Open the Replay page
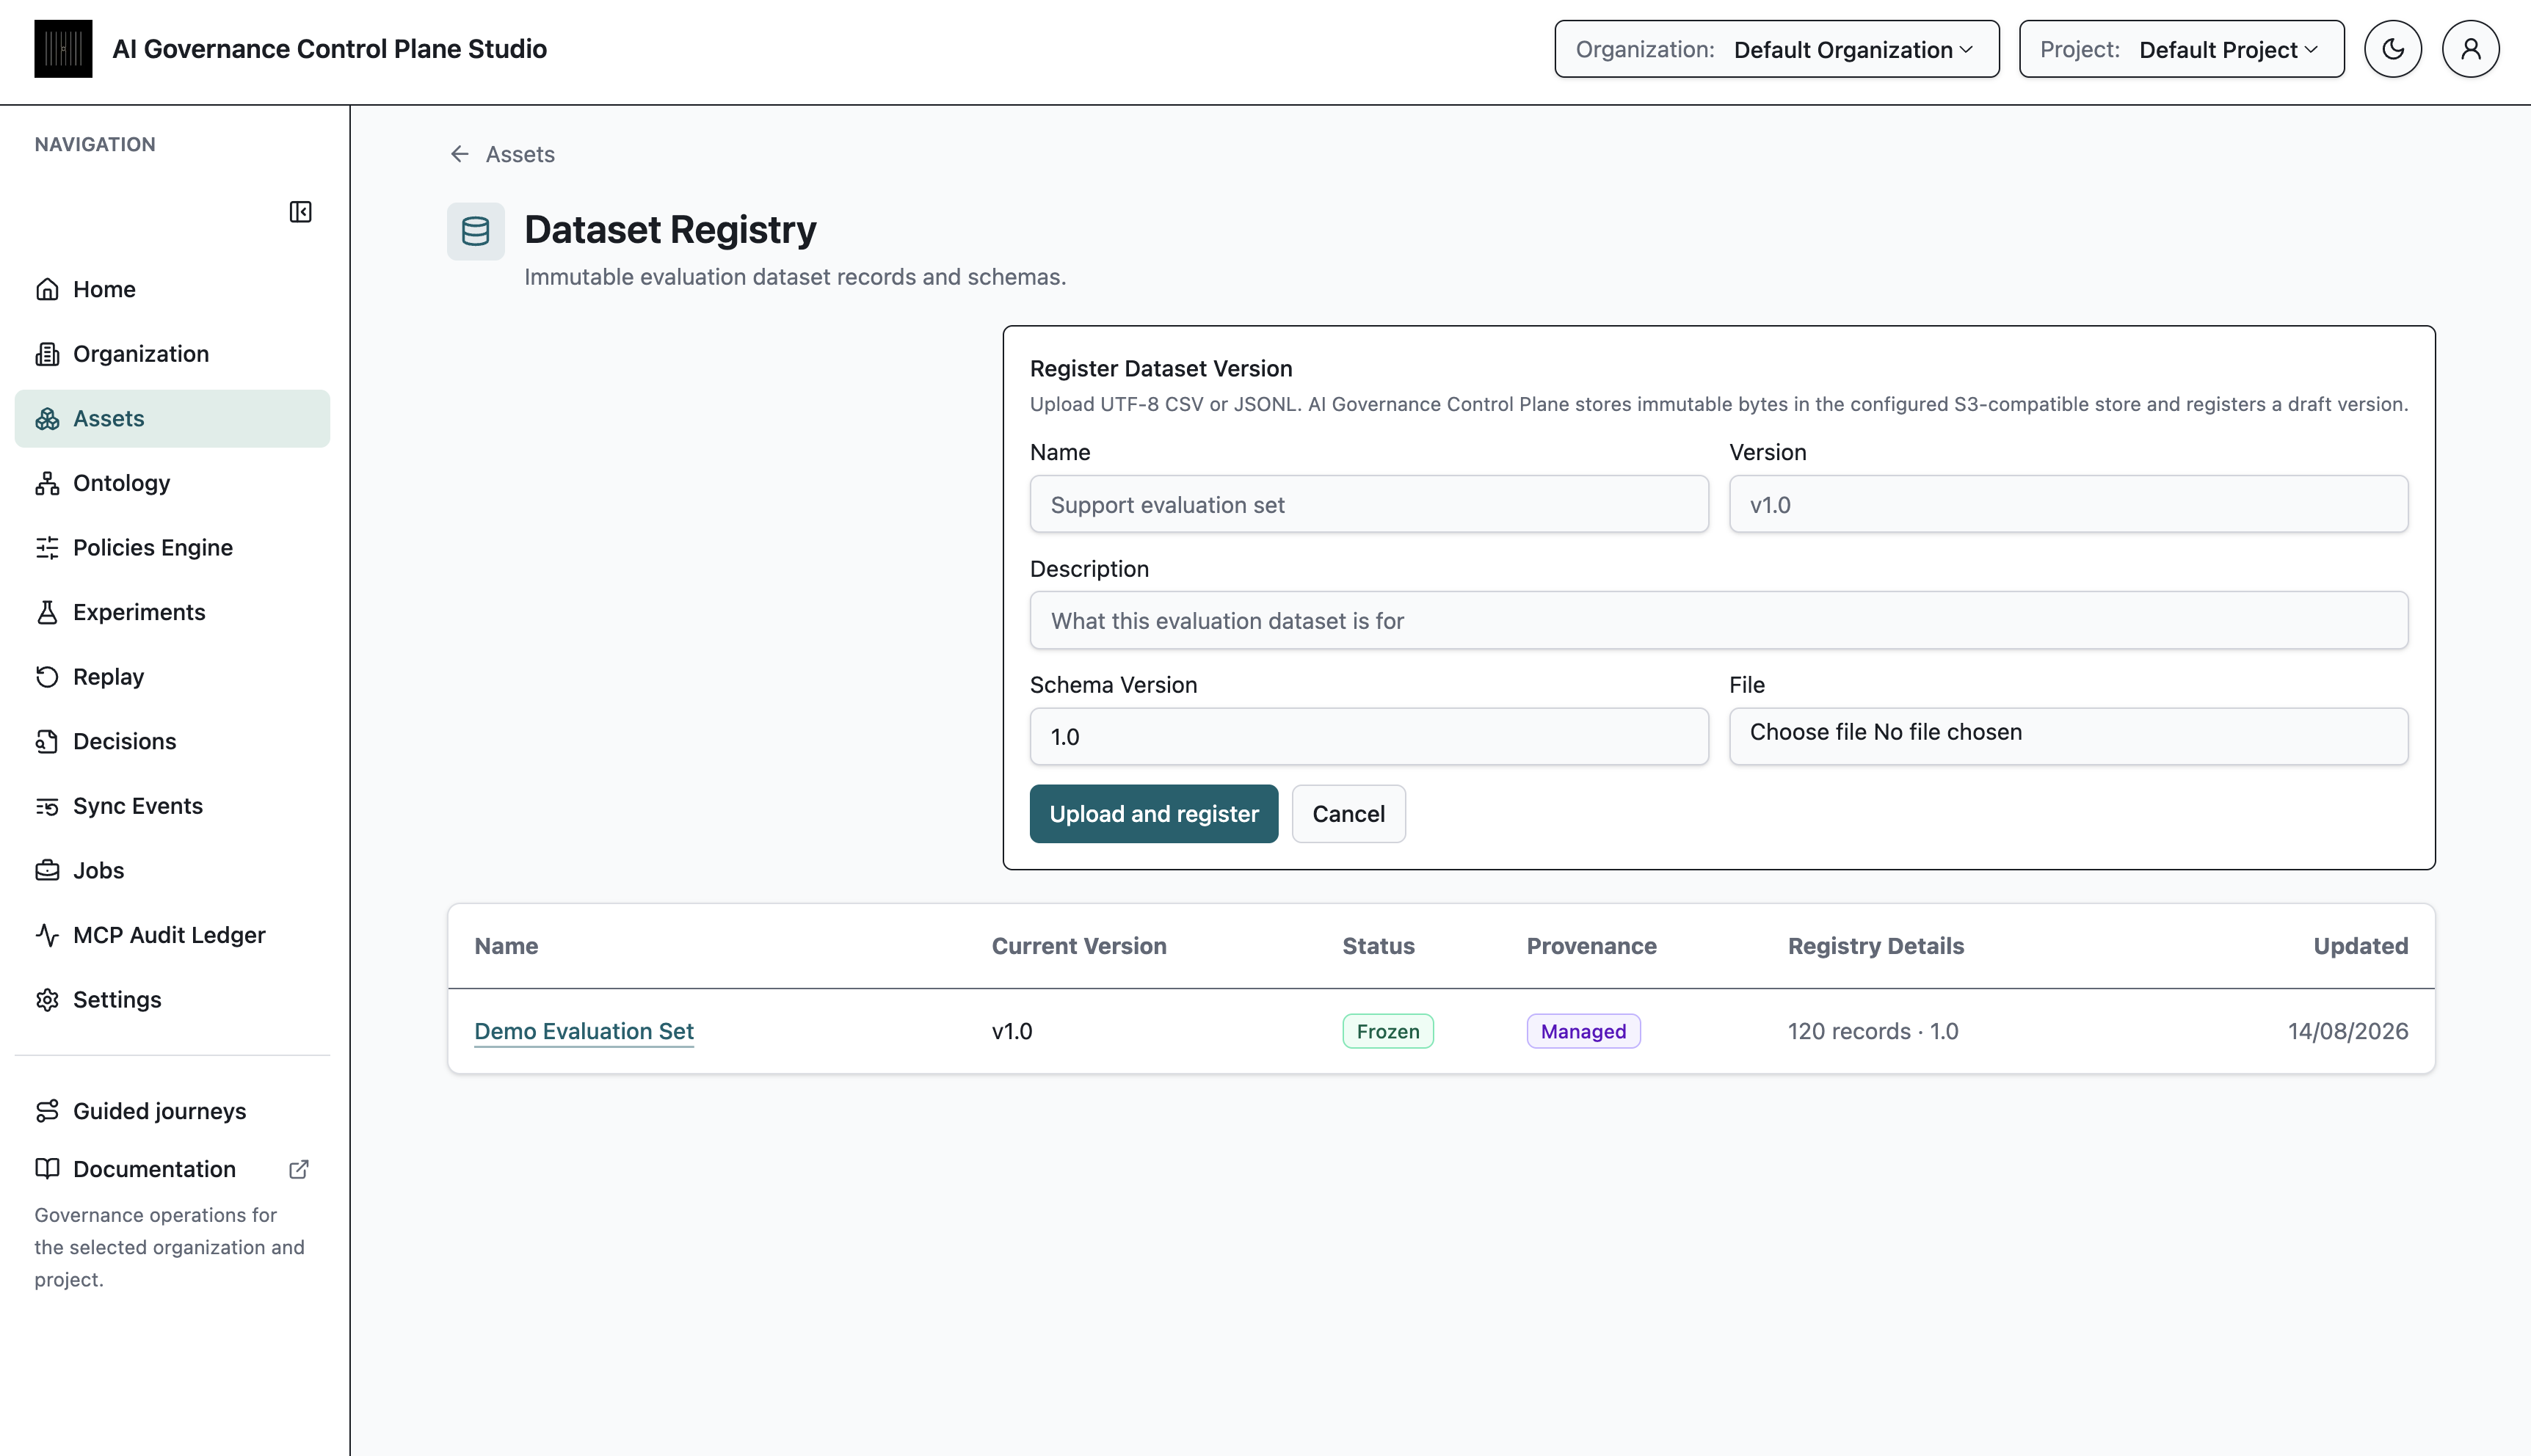This screenshot has width=2531, height=1456. (172, 677)
